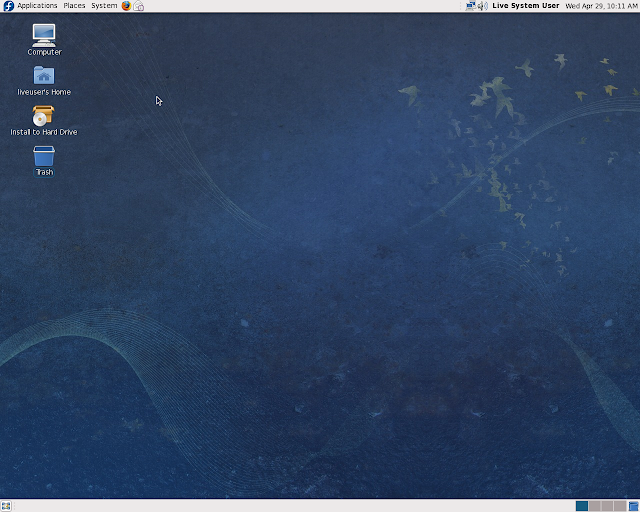Open the Applications menu
640x512 pixels.
point(37,6)
